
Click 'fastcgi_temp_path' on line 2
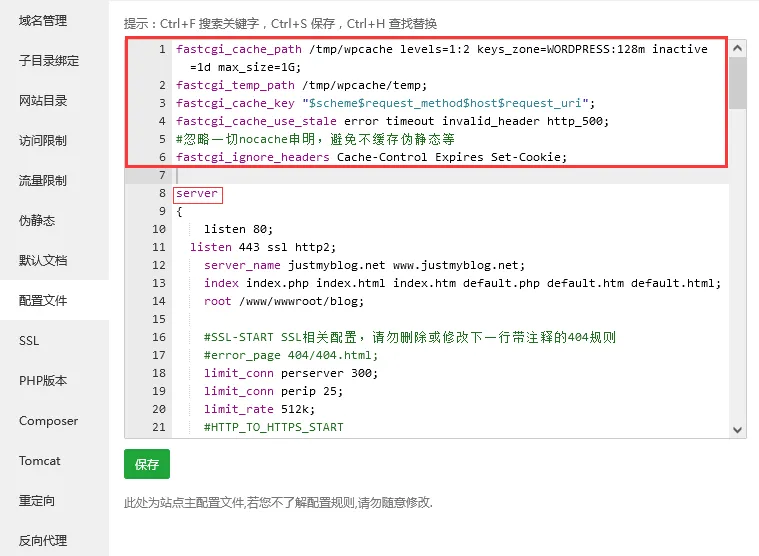[x=235, y=86]
